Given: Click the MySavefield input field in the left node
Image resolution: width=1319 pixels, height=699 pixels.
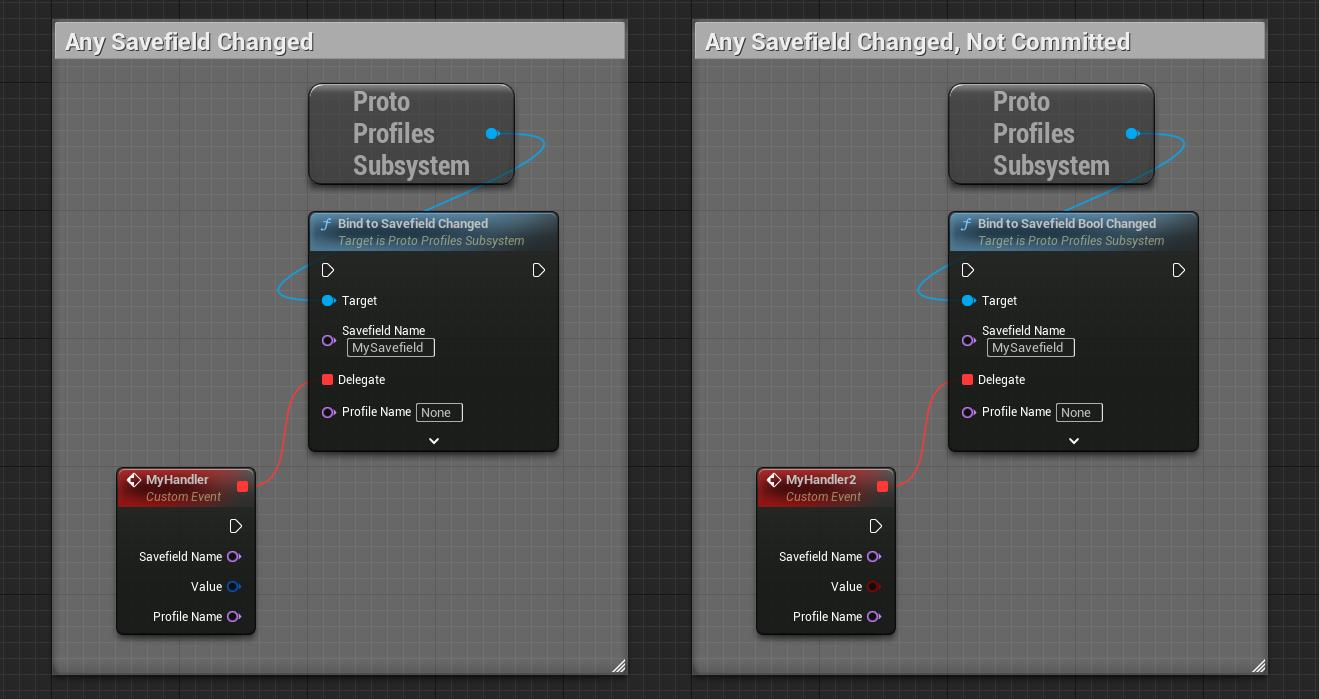Looking at the screenshot, I should [x=391, y=348].
